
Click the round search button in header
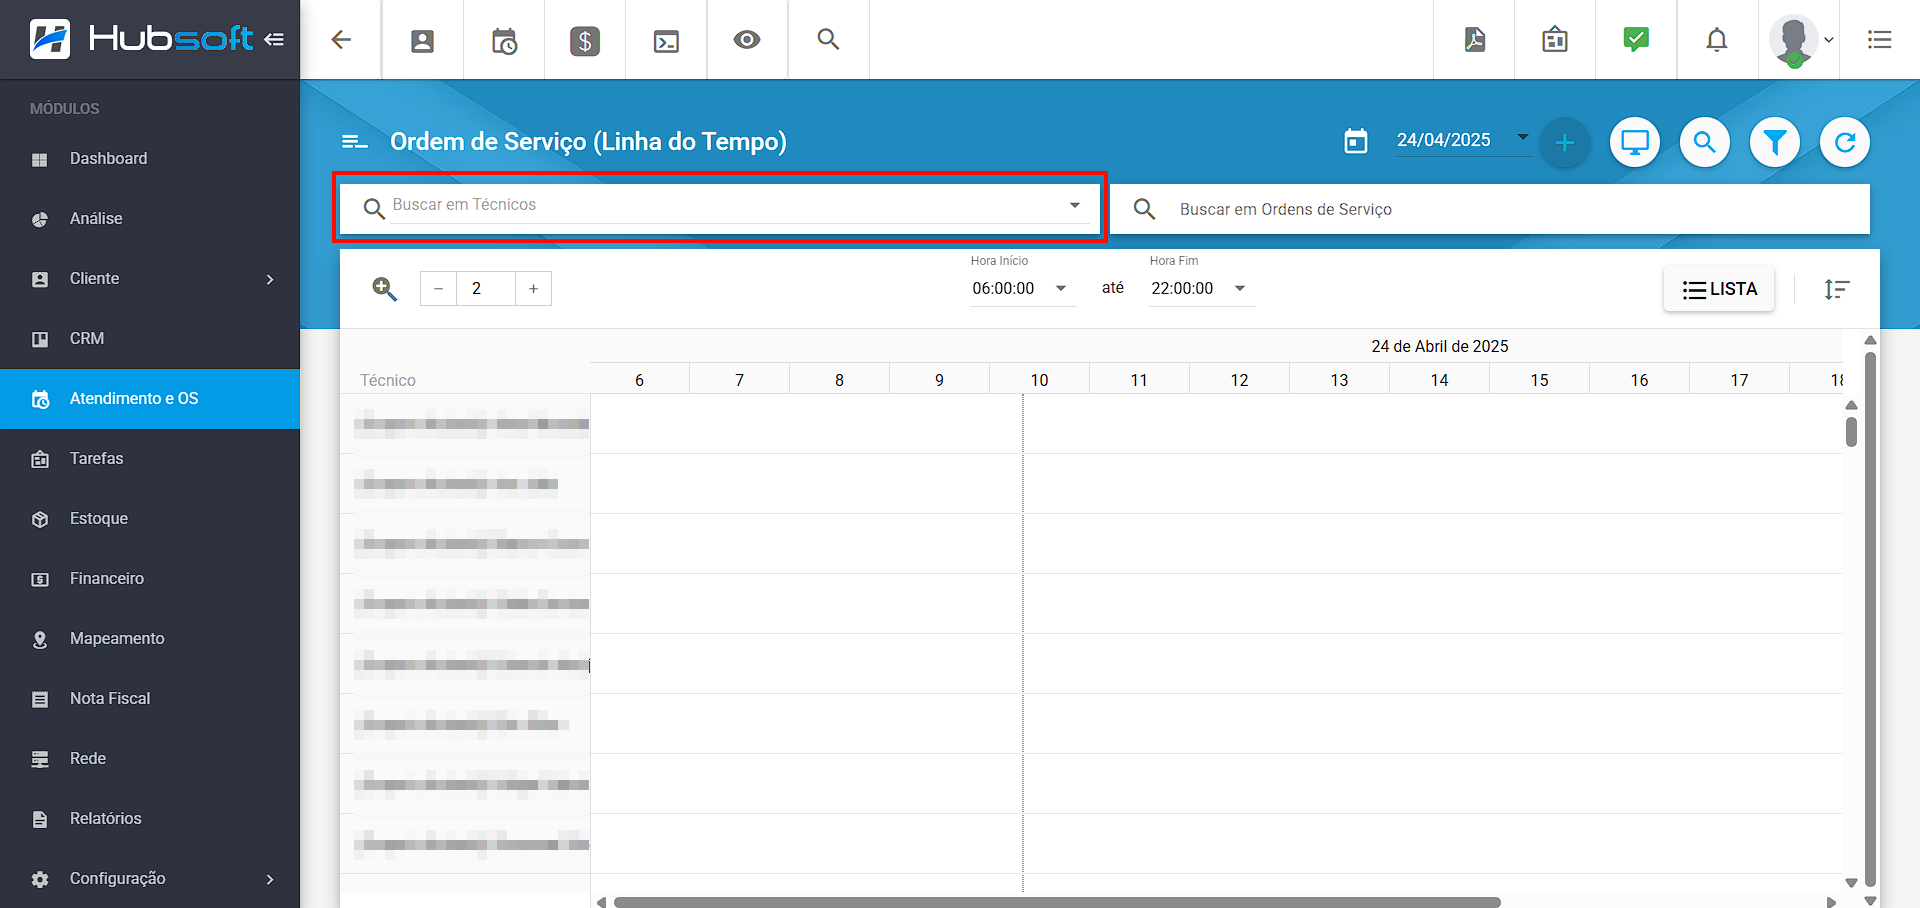point(1705,143)
